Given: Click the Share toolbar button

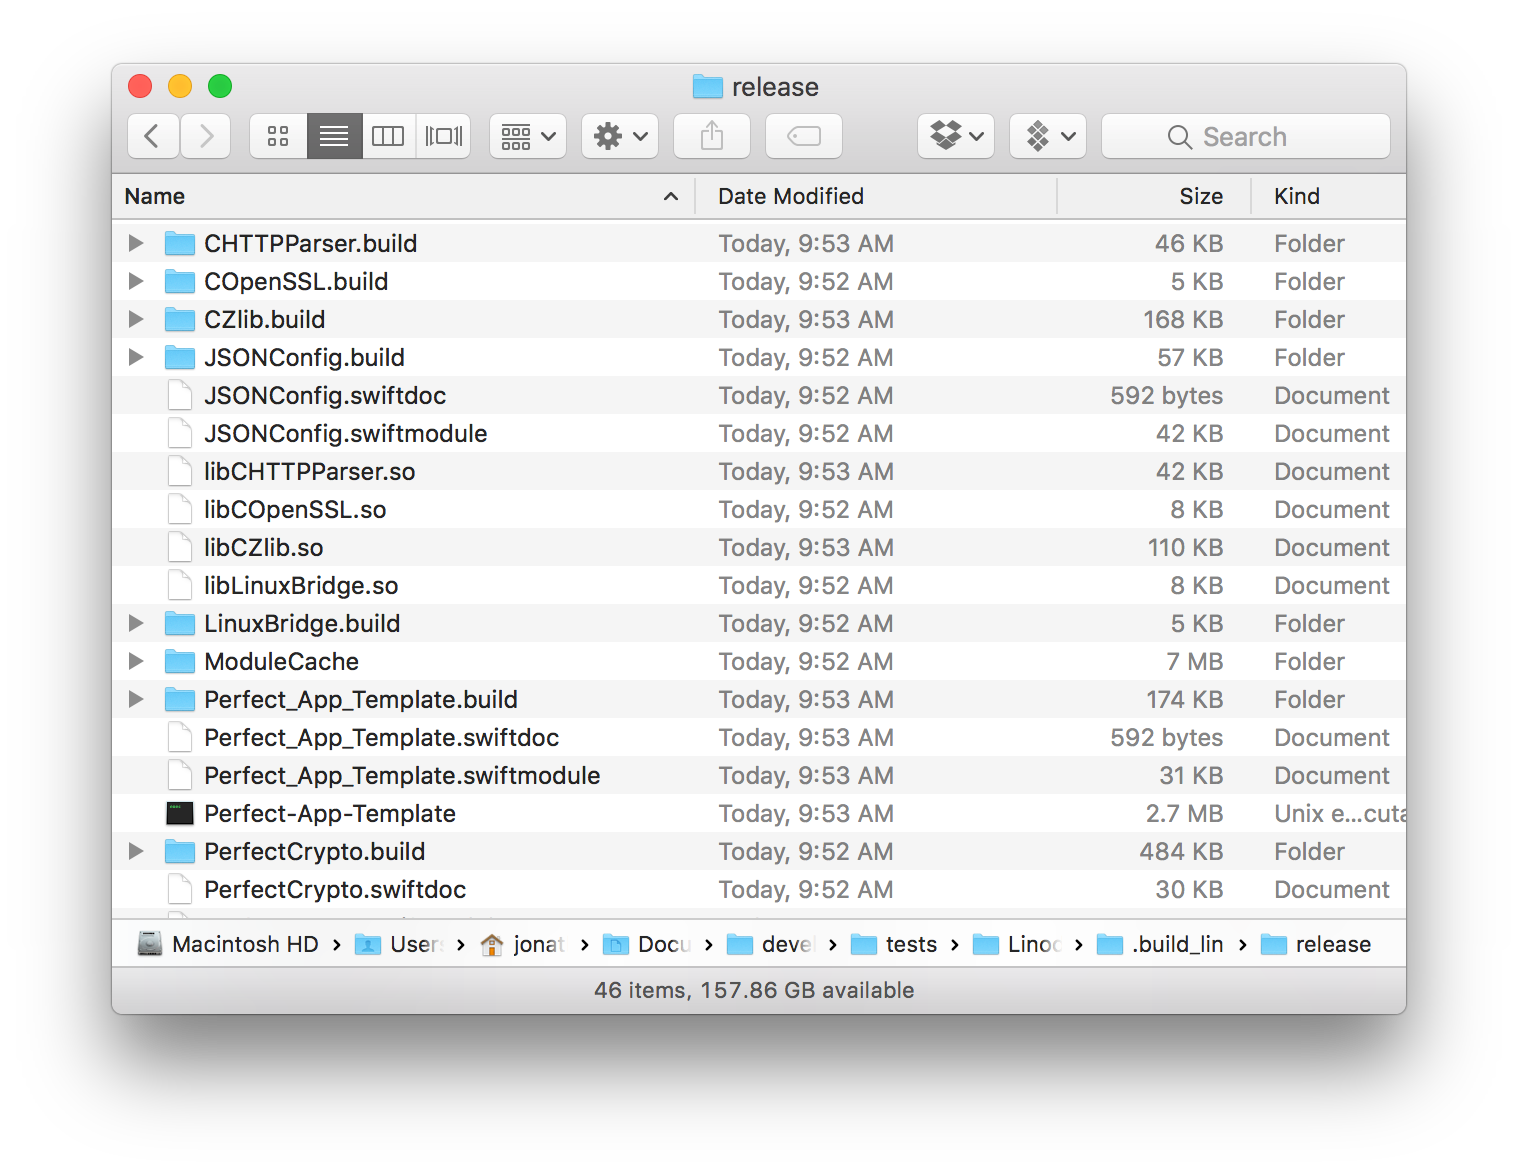Looking at the screenshot, I should 712,136.
